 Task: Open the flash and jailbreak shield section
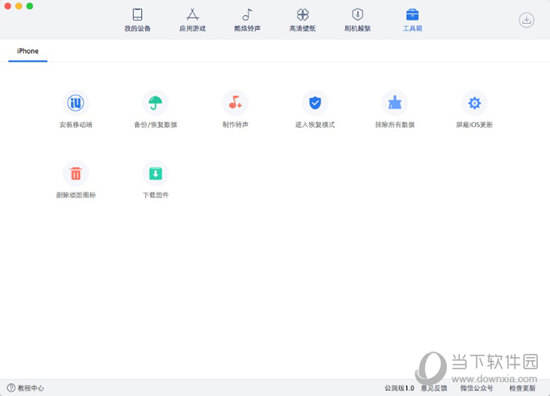(x=357, y=20)
